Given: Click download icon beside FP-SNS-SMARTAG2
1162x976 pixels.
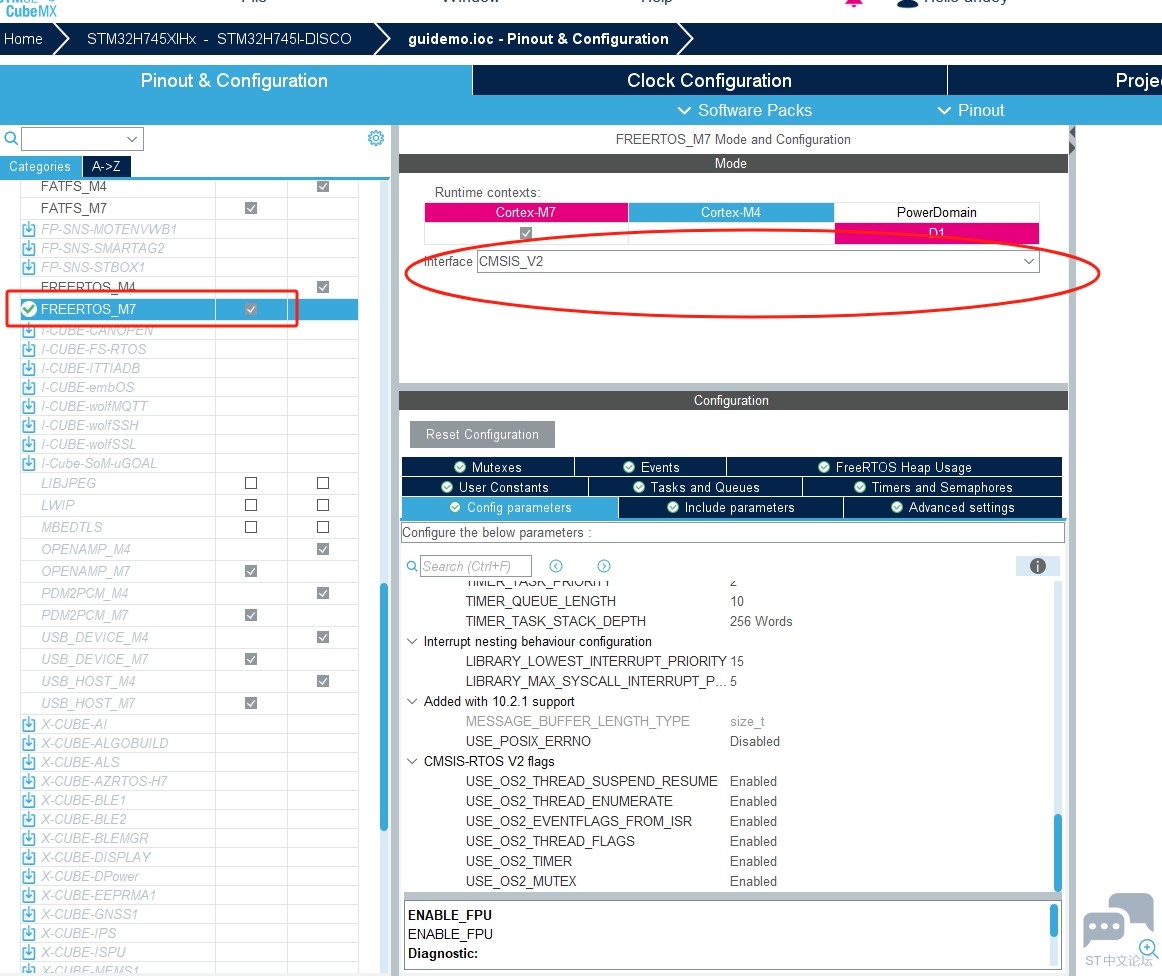Looking at the screenshot, I should [29, 248].
